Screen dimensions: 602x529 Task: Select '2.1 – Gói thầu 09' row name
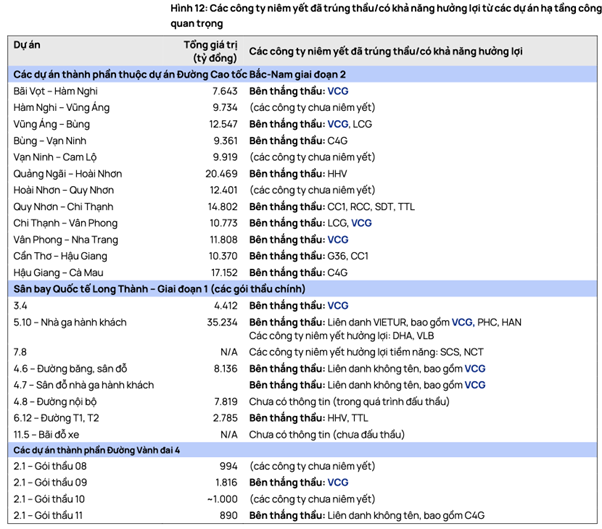click(x=50, y=483)
